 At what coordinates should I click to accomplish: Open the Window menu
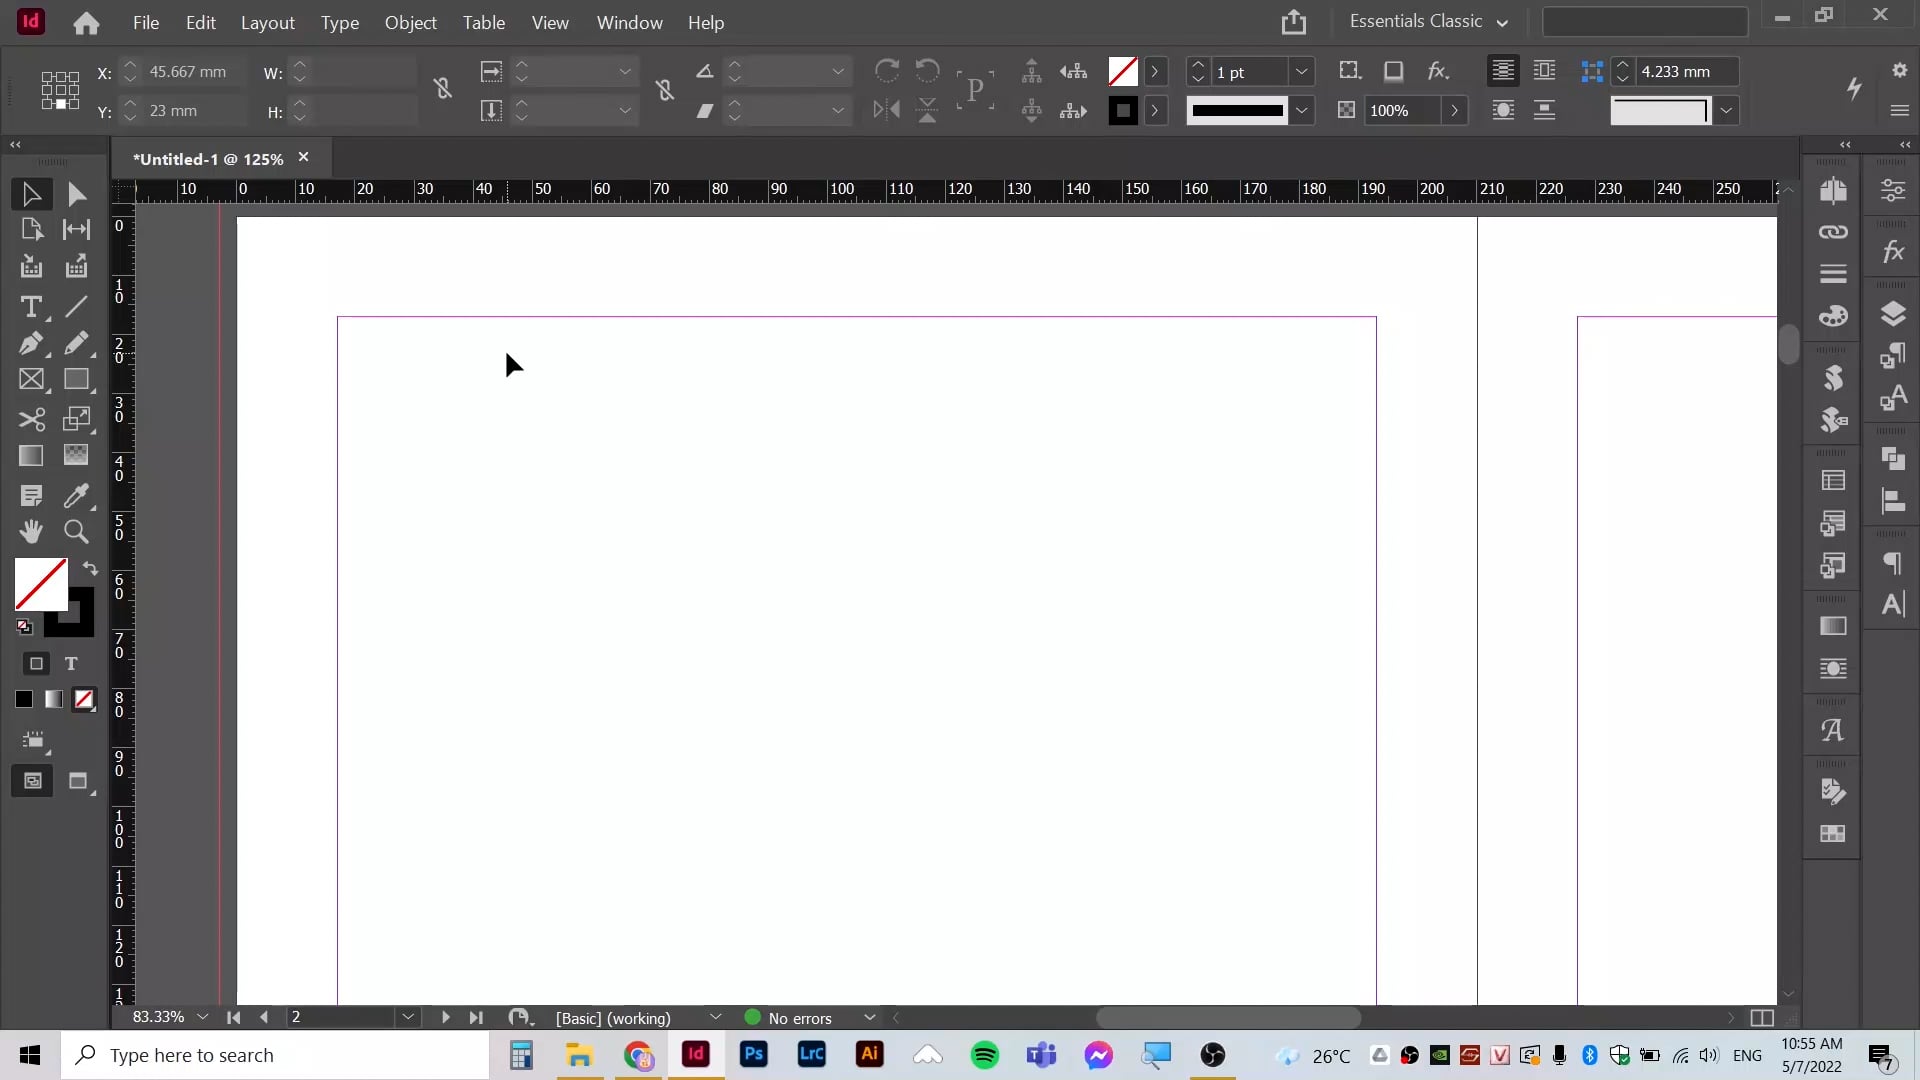click(629, 22)
